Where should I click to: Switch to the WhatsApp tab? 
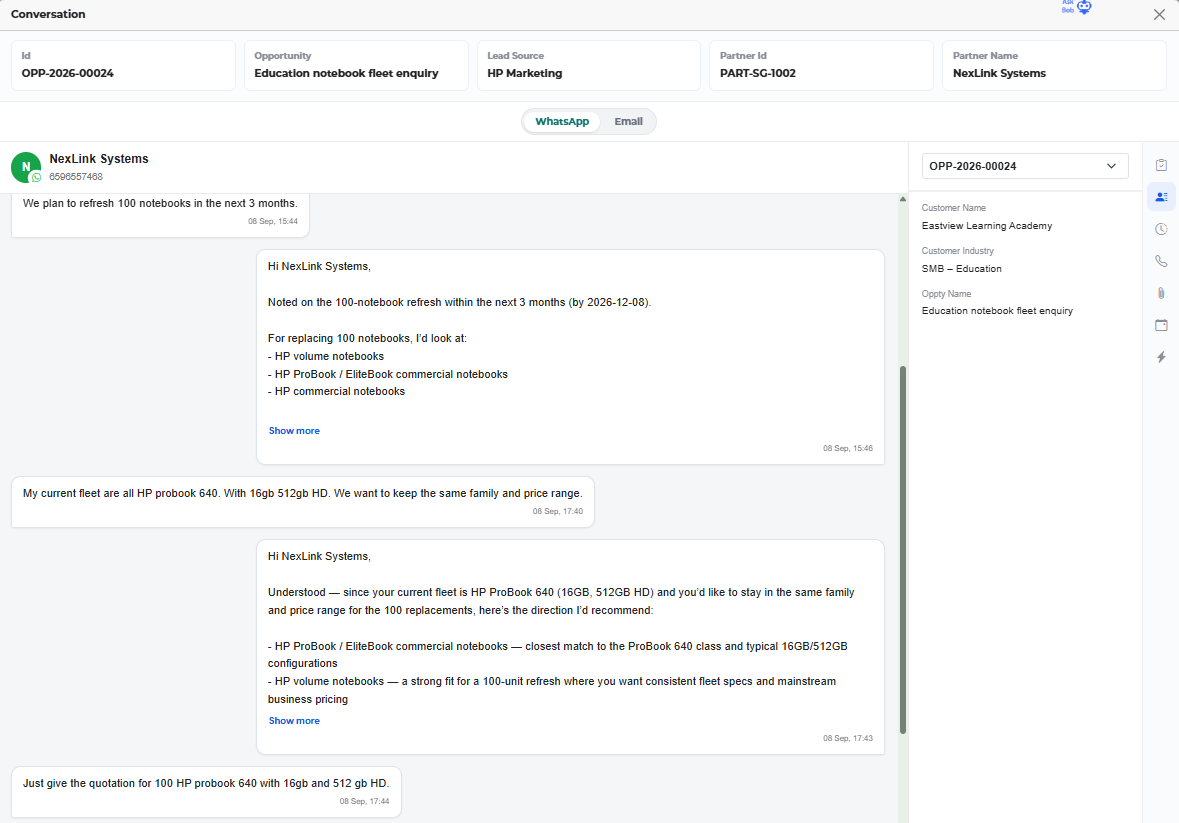point(562,122)
